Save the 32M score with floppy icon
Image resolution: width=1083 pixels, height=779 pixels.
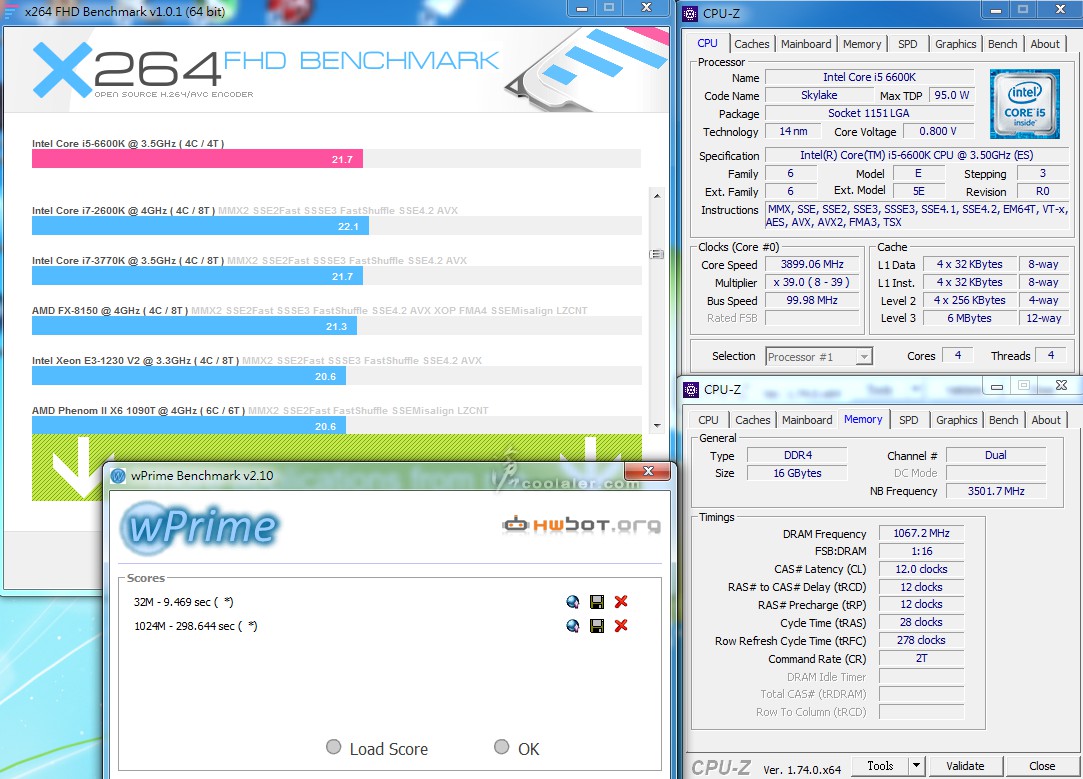[x=597, y=602]
